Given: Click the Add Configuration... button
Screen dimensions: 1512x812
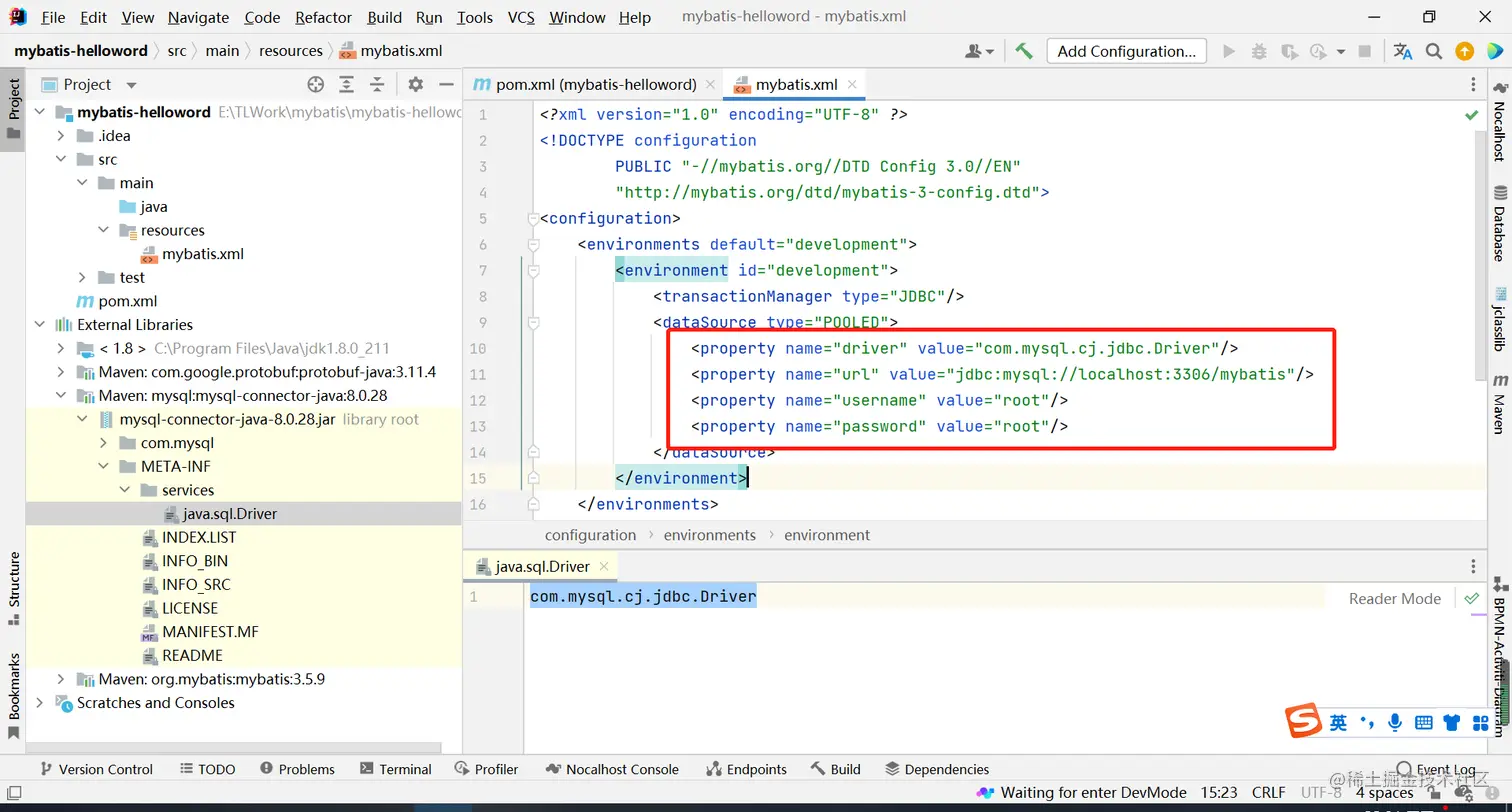Looking at the screenshot, I should point(1127,51).
